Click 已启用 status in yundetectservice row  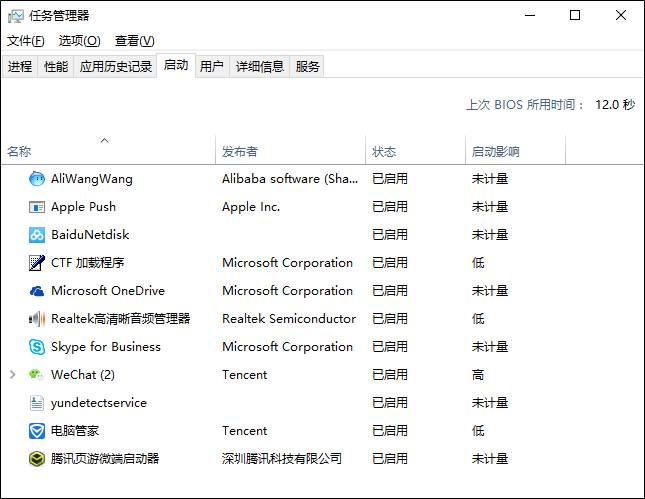pyautogui.click(x=390, y=403)
